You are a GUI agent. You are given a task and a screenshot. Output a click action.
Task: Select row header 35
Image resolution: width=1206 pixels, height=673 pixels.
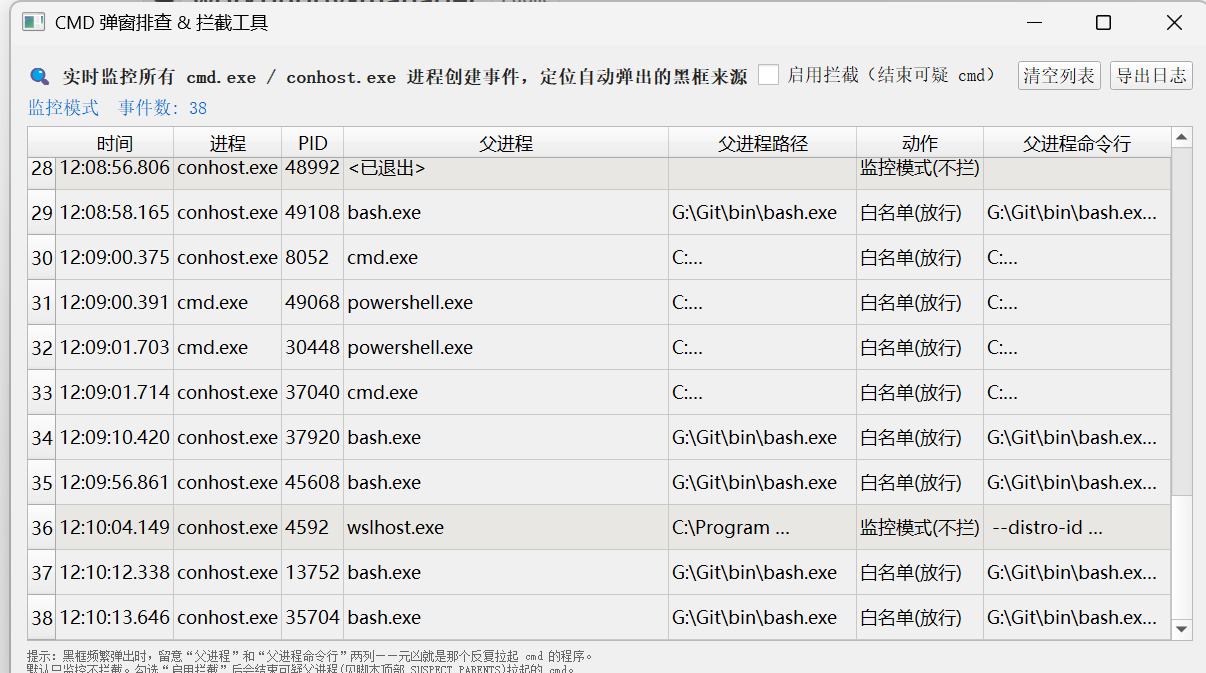41,482
